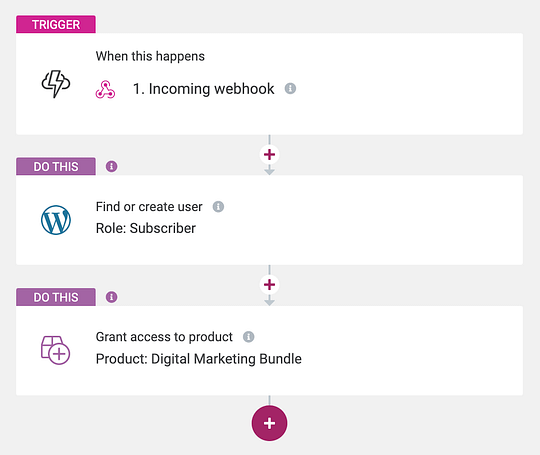The height and width of the screenshot is (455, 540).
Task: Show info for Find or create user
Action: [218, 207]
